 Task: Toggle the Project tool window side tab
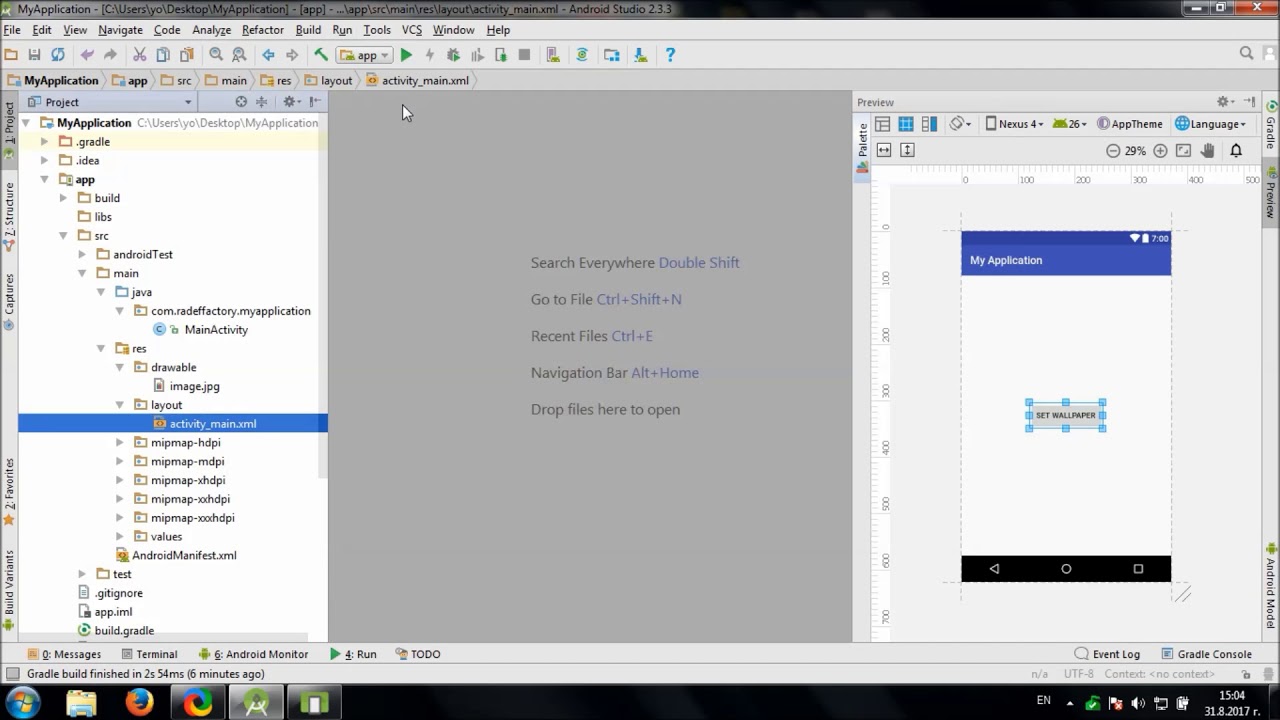tap(9, 130)
